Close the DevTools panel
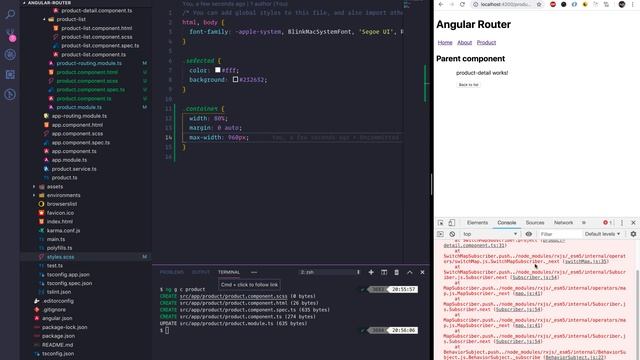 tap(633, 223)
